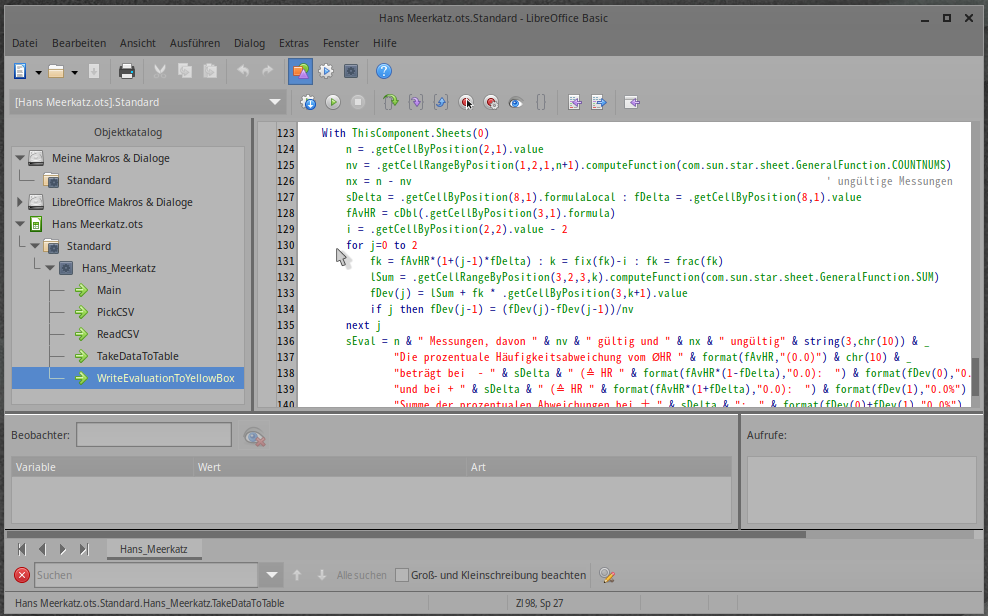Click the undo arrow icon
The image size is (988, 616).
coord(243,71)
